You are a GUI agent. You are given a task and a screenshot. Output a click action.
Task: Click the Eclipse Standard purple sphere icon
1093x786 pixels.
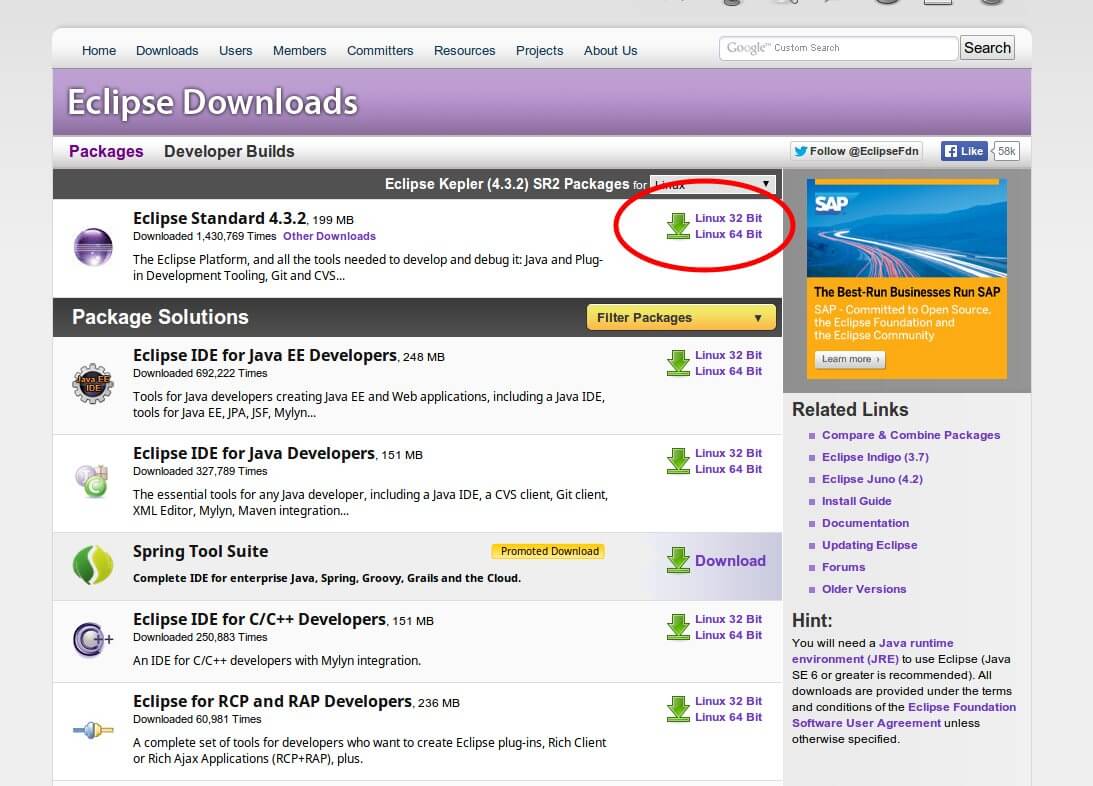tap(93, 247)
